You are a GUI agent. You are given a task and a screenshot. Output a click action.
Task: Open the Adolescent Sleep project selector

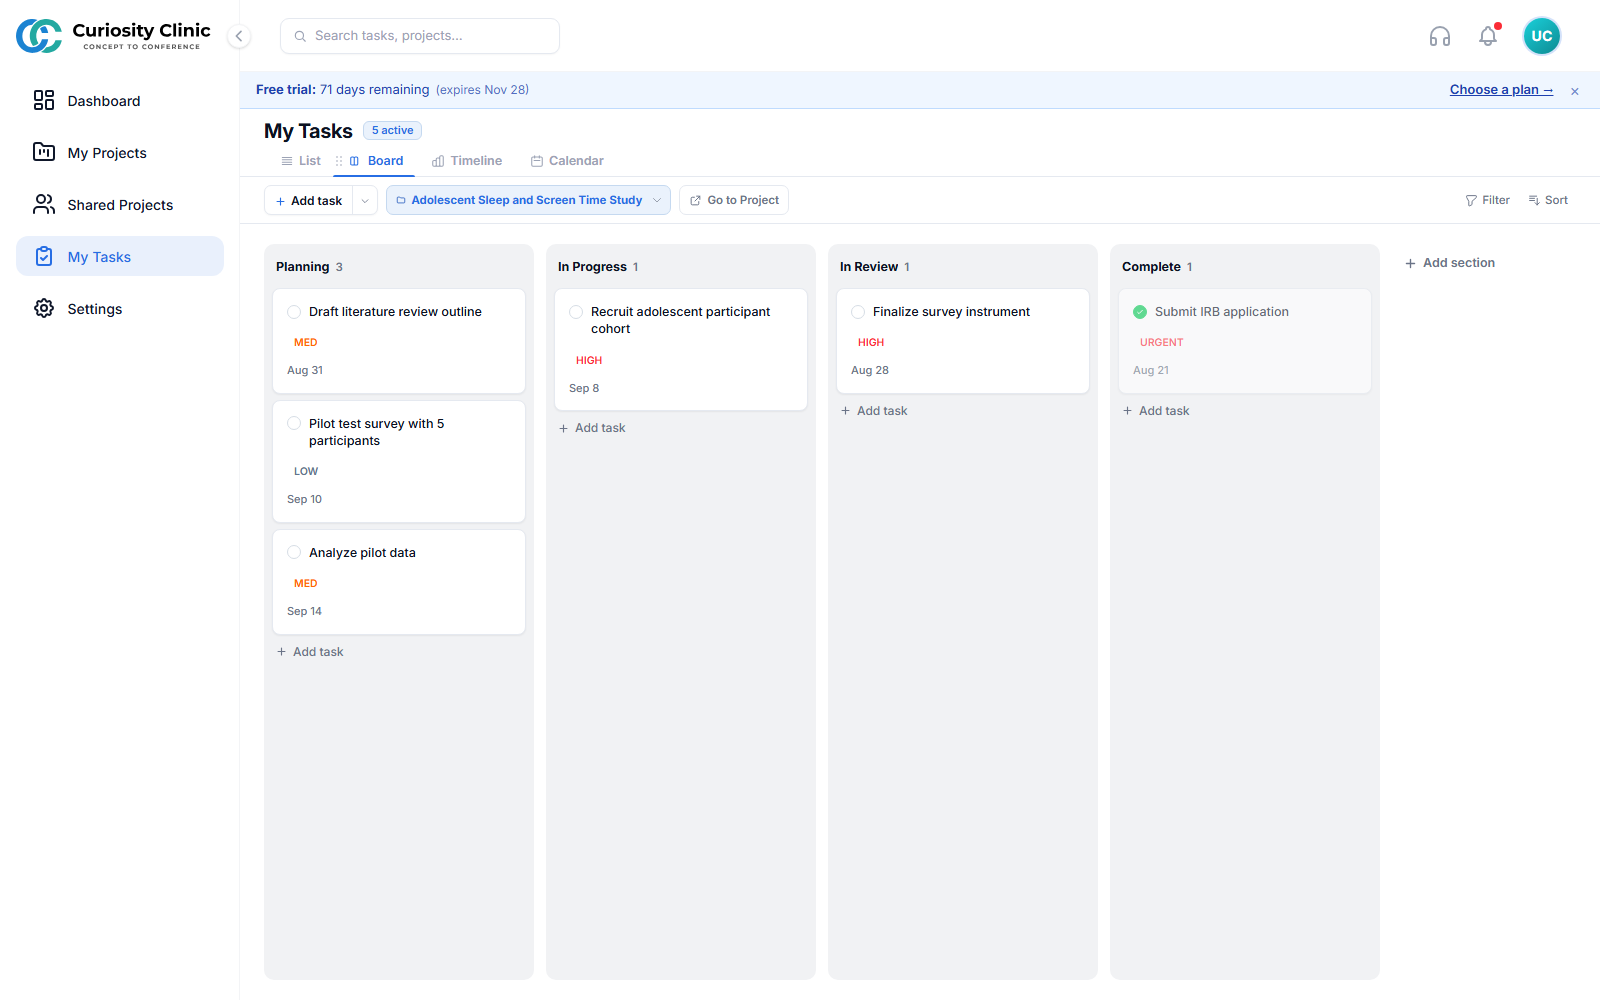click(x=528, y=200)
